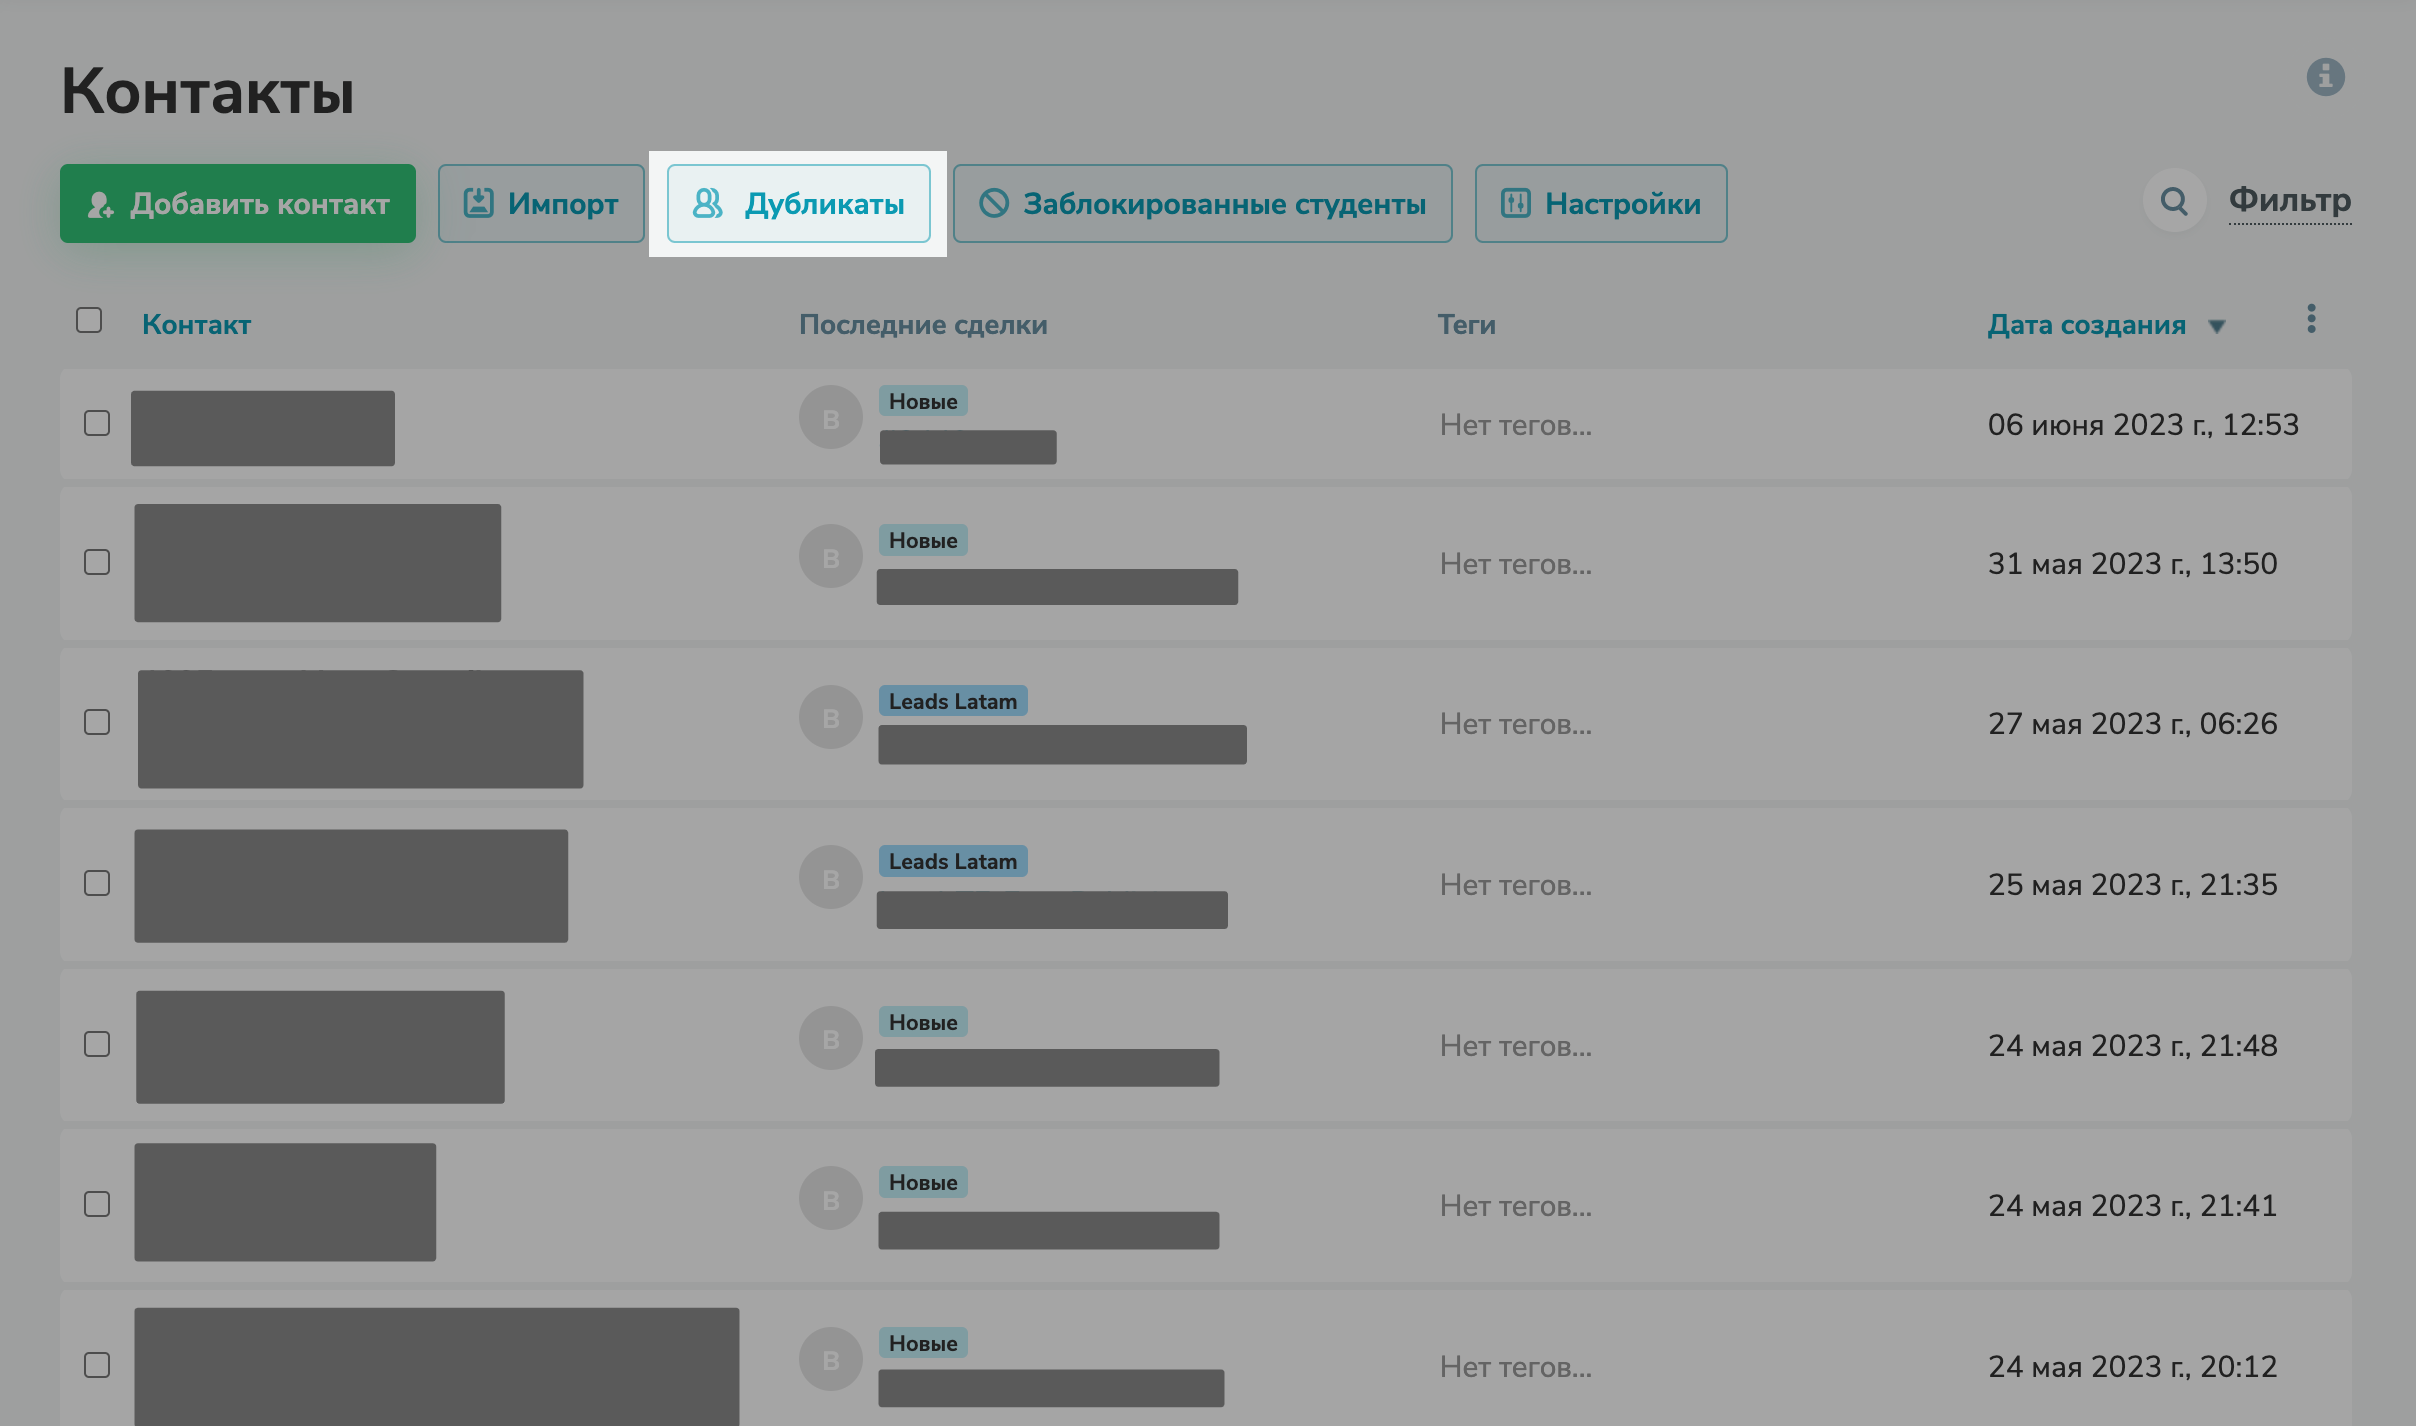
Task: Open the Настройки button
Action: [x=1600, y=204]
